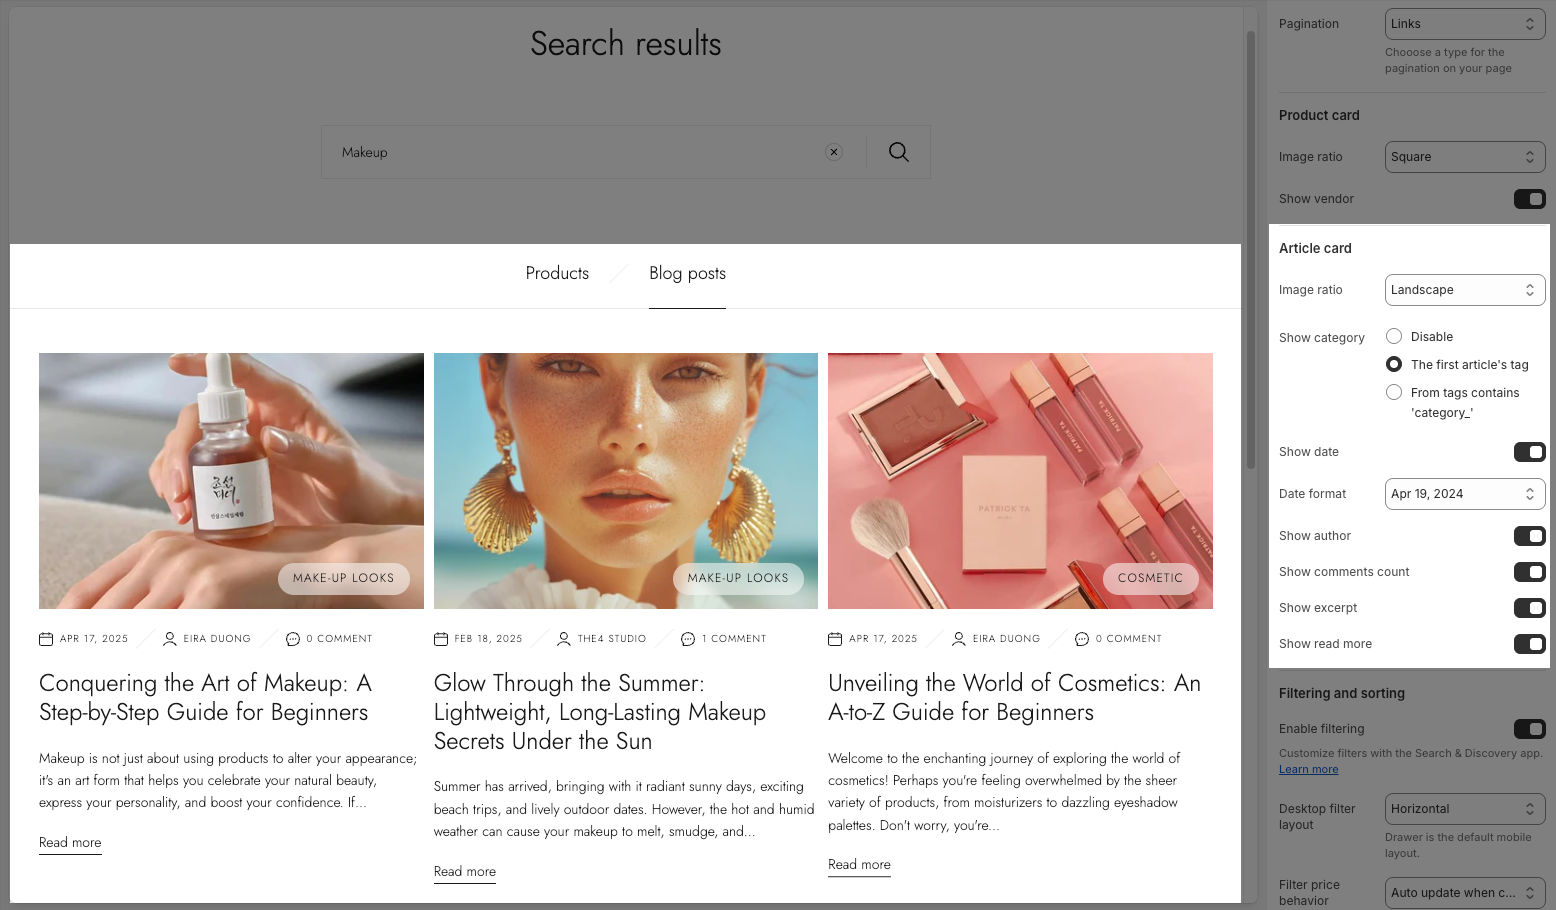Switch to the Products tab

pyautogui.click(x=557, y=273)
